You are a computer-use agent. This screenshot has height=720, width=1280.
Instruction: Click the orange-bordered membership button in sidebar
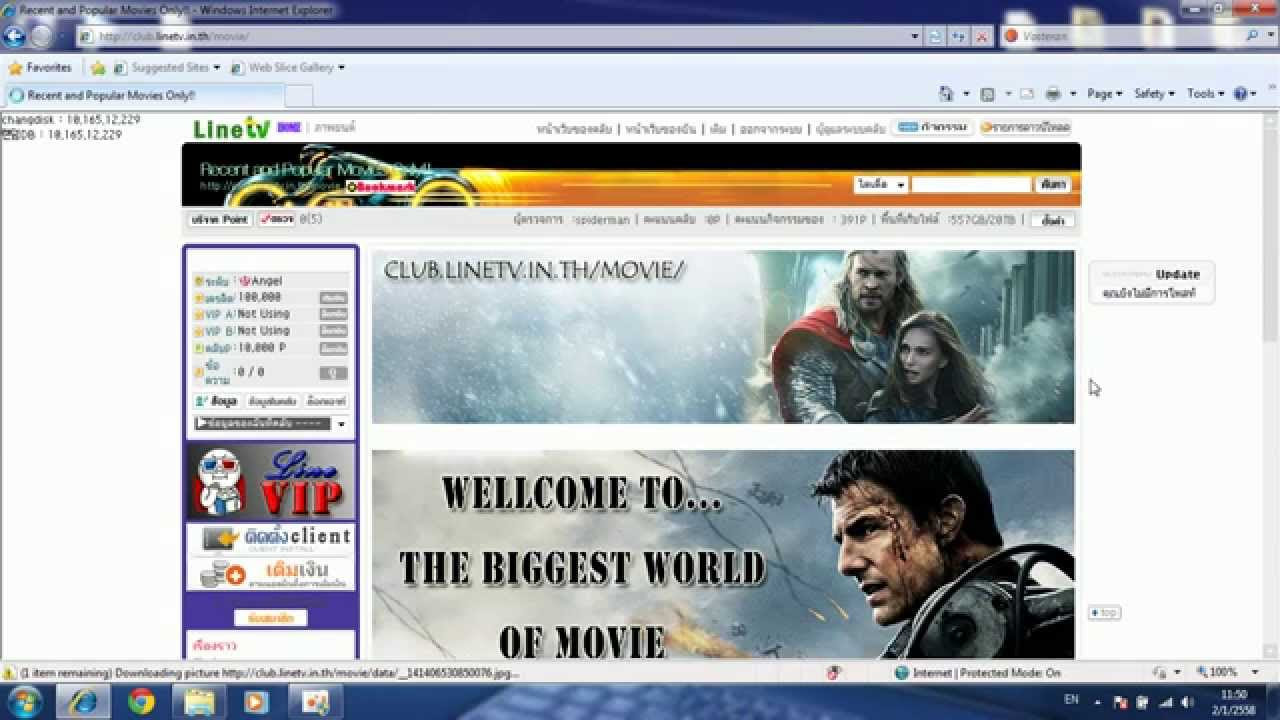tap(270, 618)
